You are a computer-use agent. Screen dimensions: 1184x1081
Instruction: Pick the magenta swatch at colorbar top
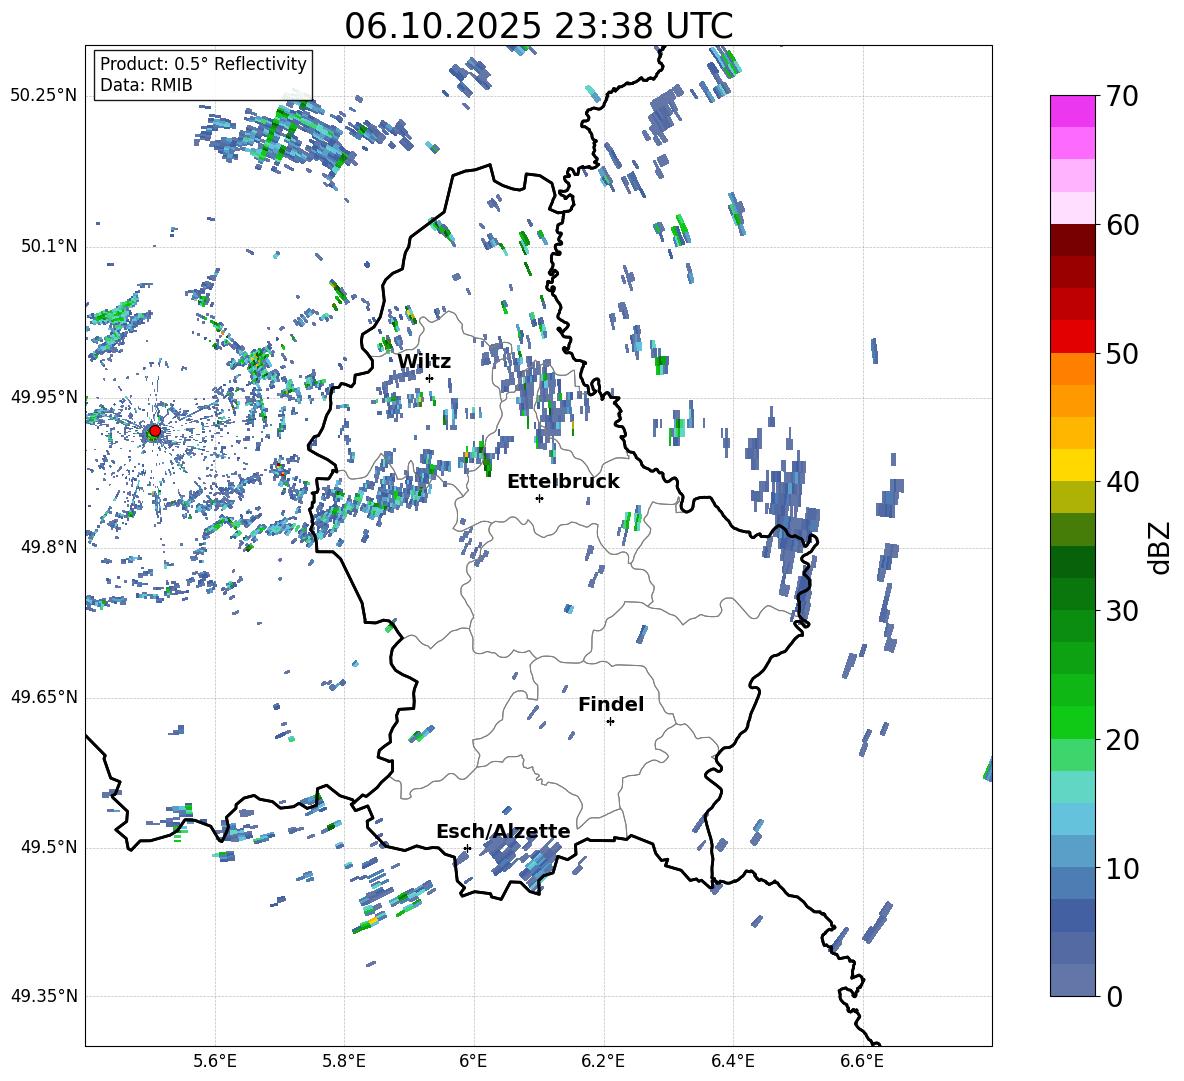pos(1072,111)
